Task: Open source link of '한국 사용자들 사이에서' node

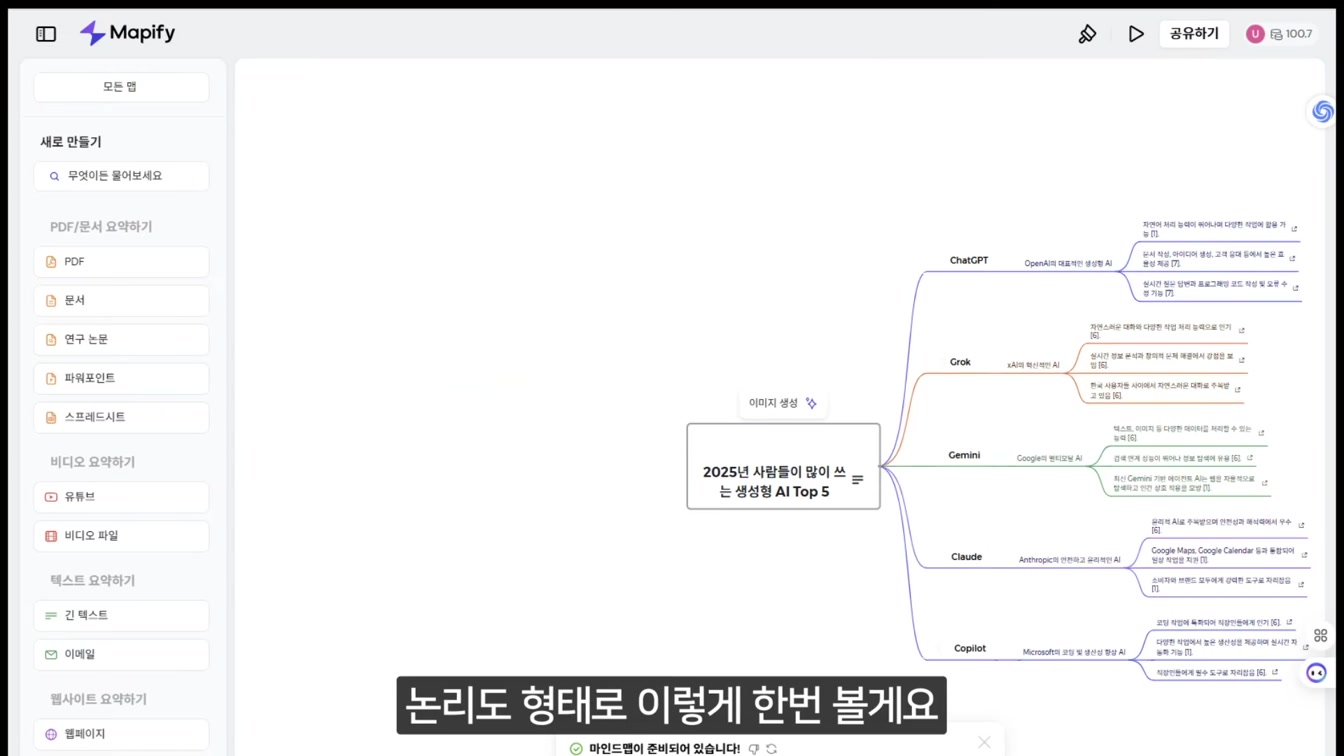Action: click(x=1238, y=390)
